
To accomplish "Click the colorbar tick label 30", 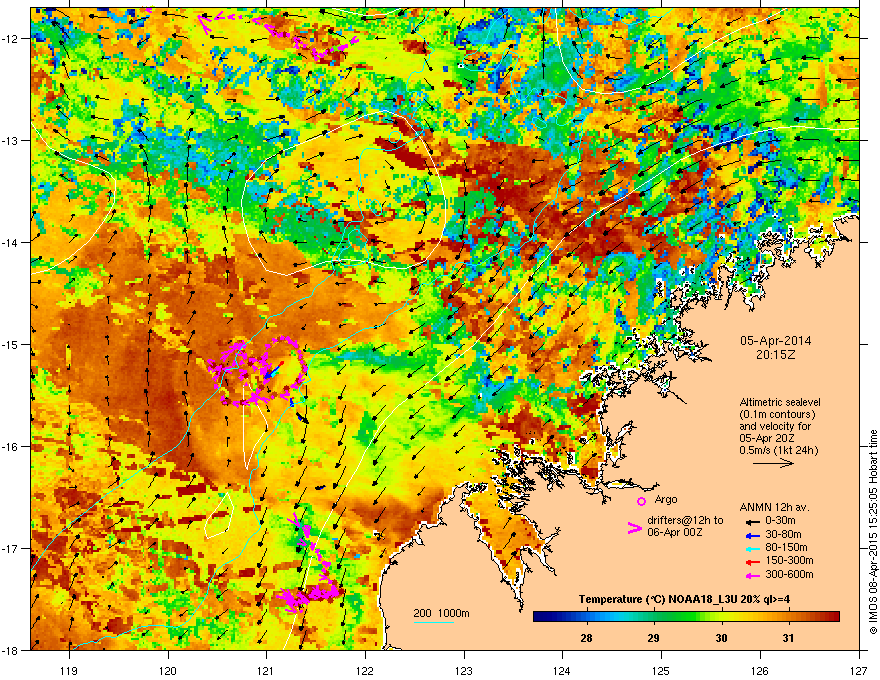I will tap(722, 638).
